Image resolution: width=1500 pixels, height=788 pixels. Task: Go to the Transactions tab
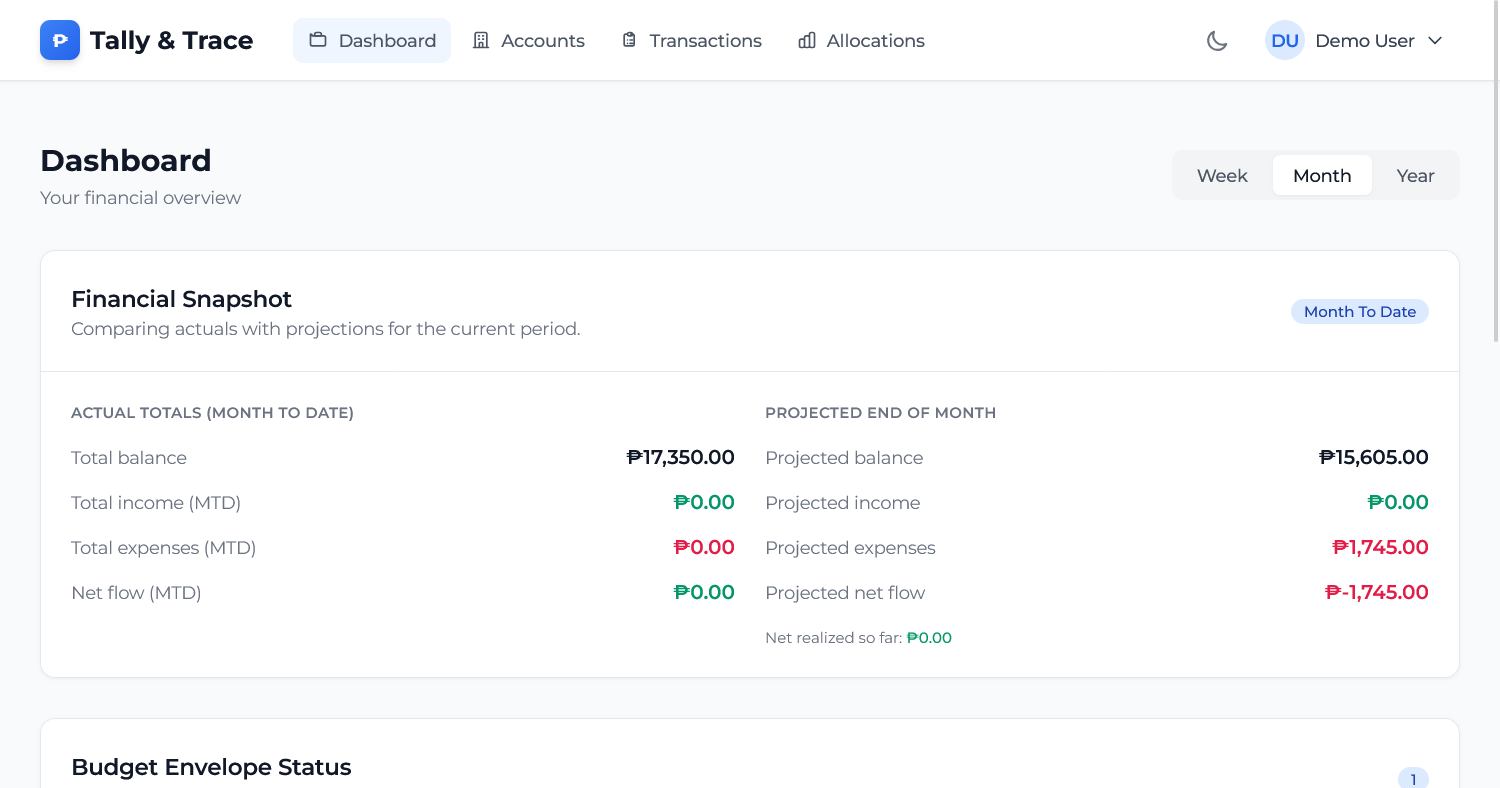point(705,41)
